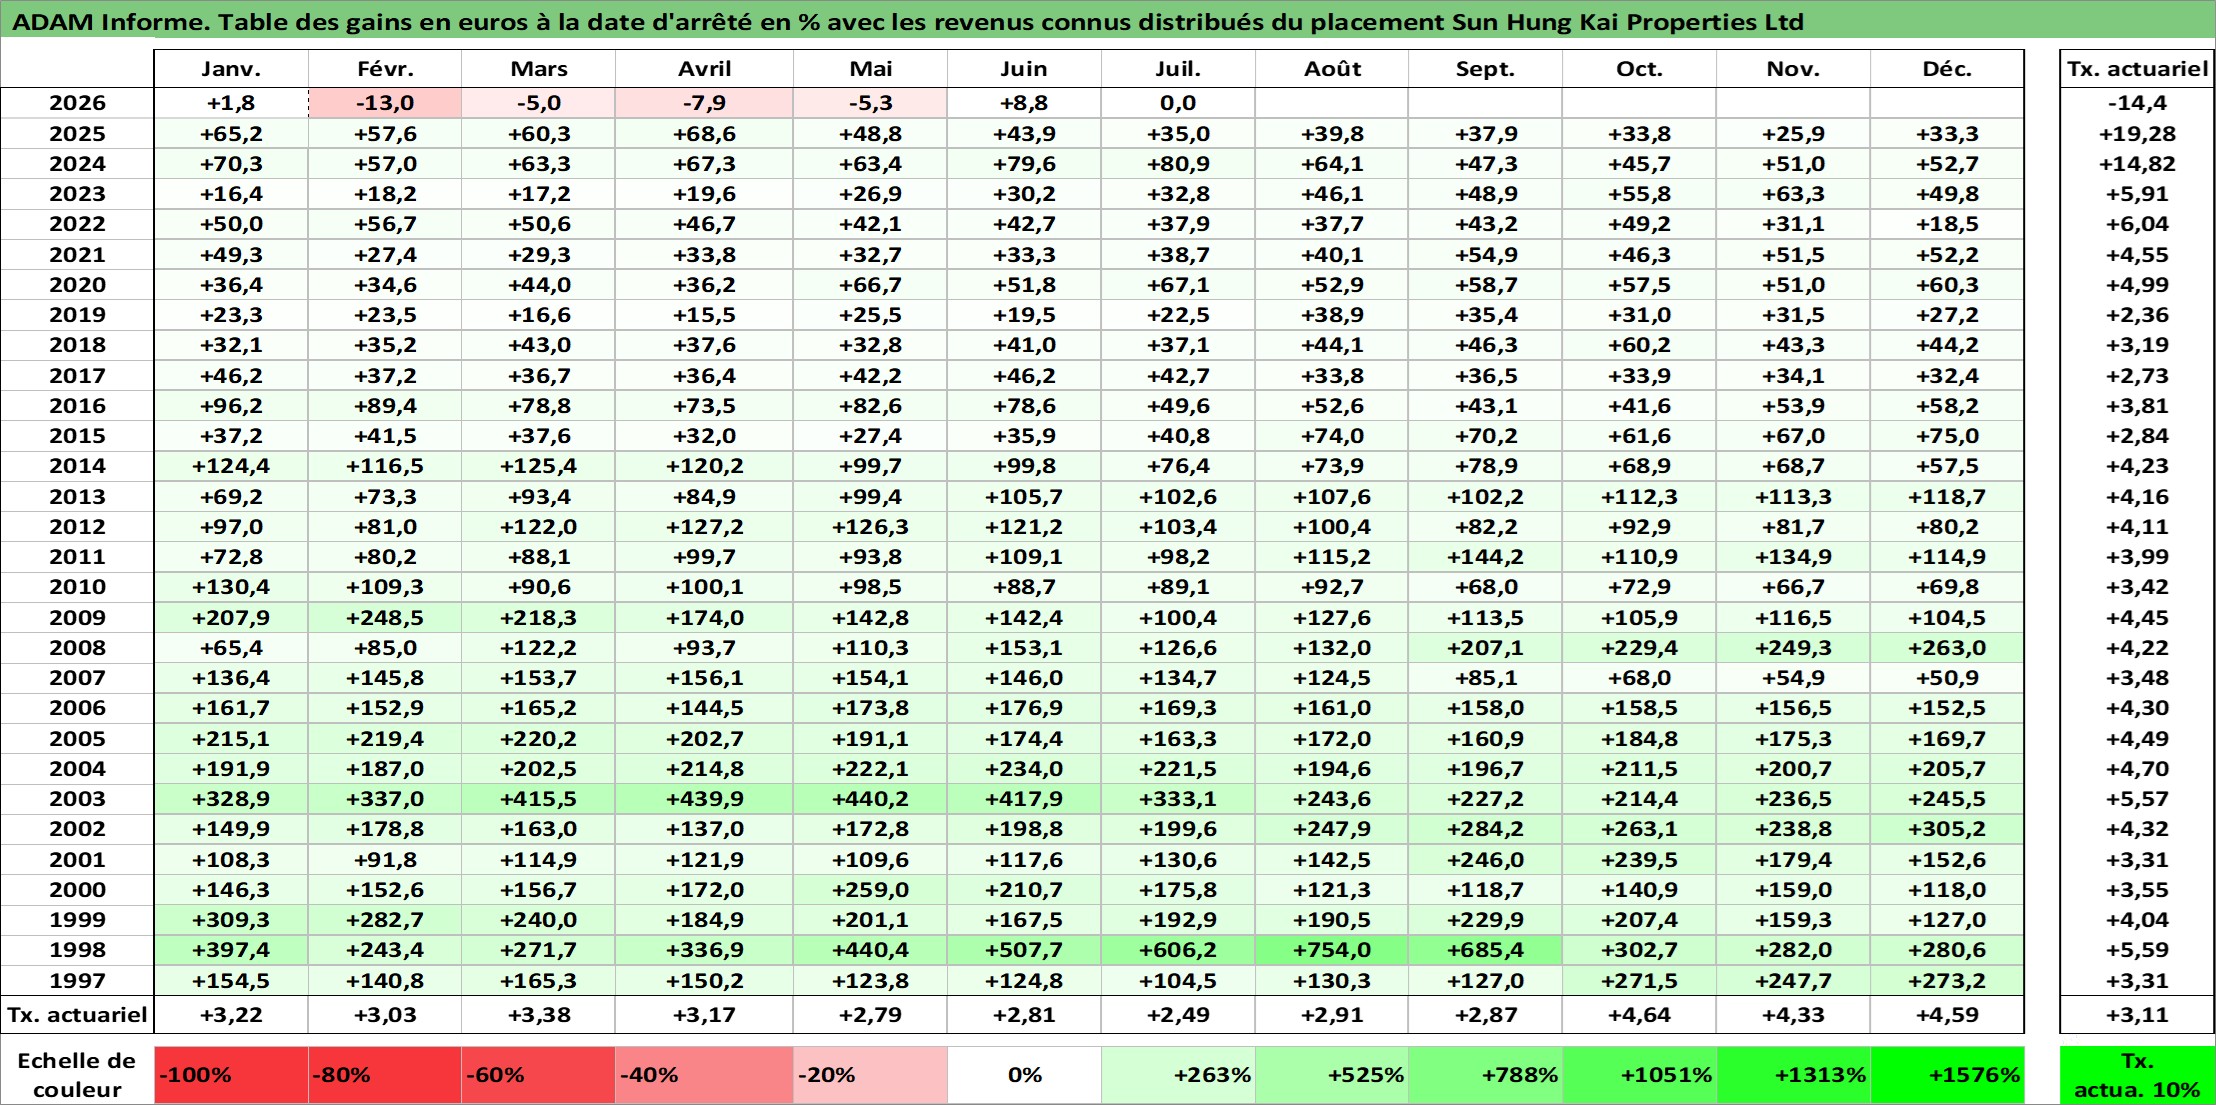This screenshot has height=1105, width=2216.
Task: Click the -100% red color scale swatch
Action: (x=231, y=1075)
